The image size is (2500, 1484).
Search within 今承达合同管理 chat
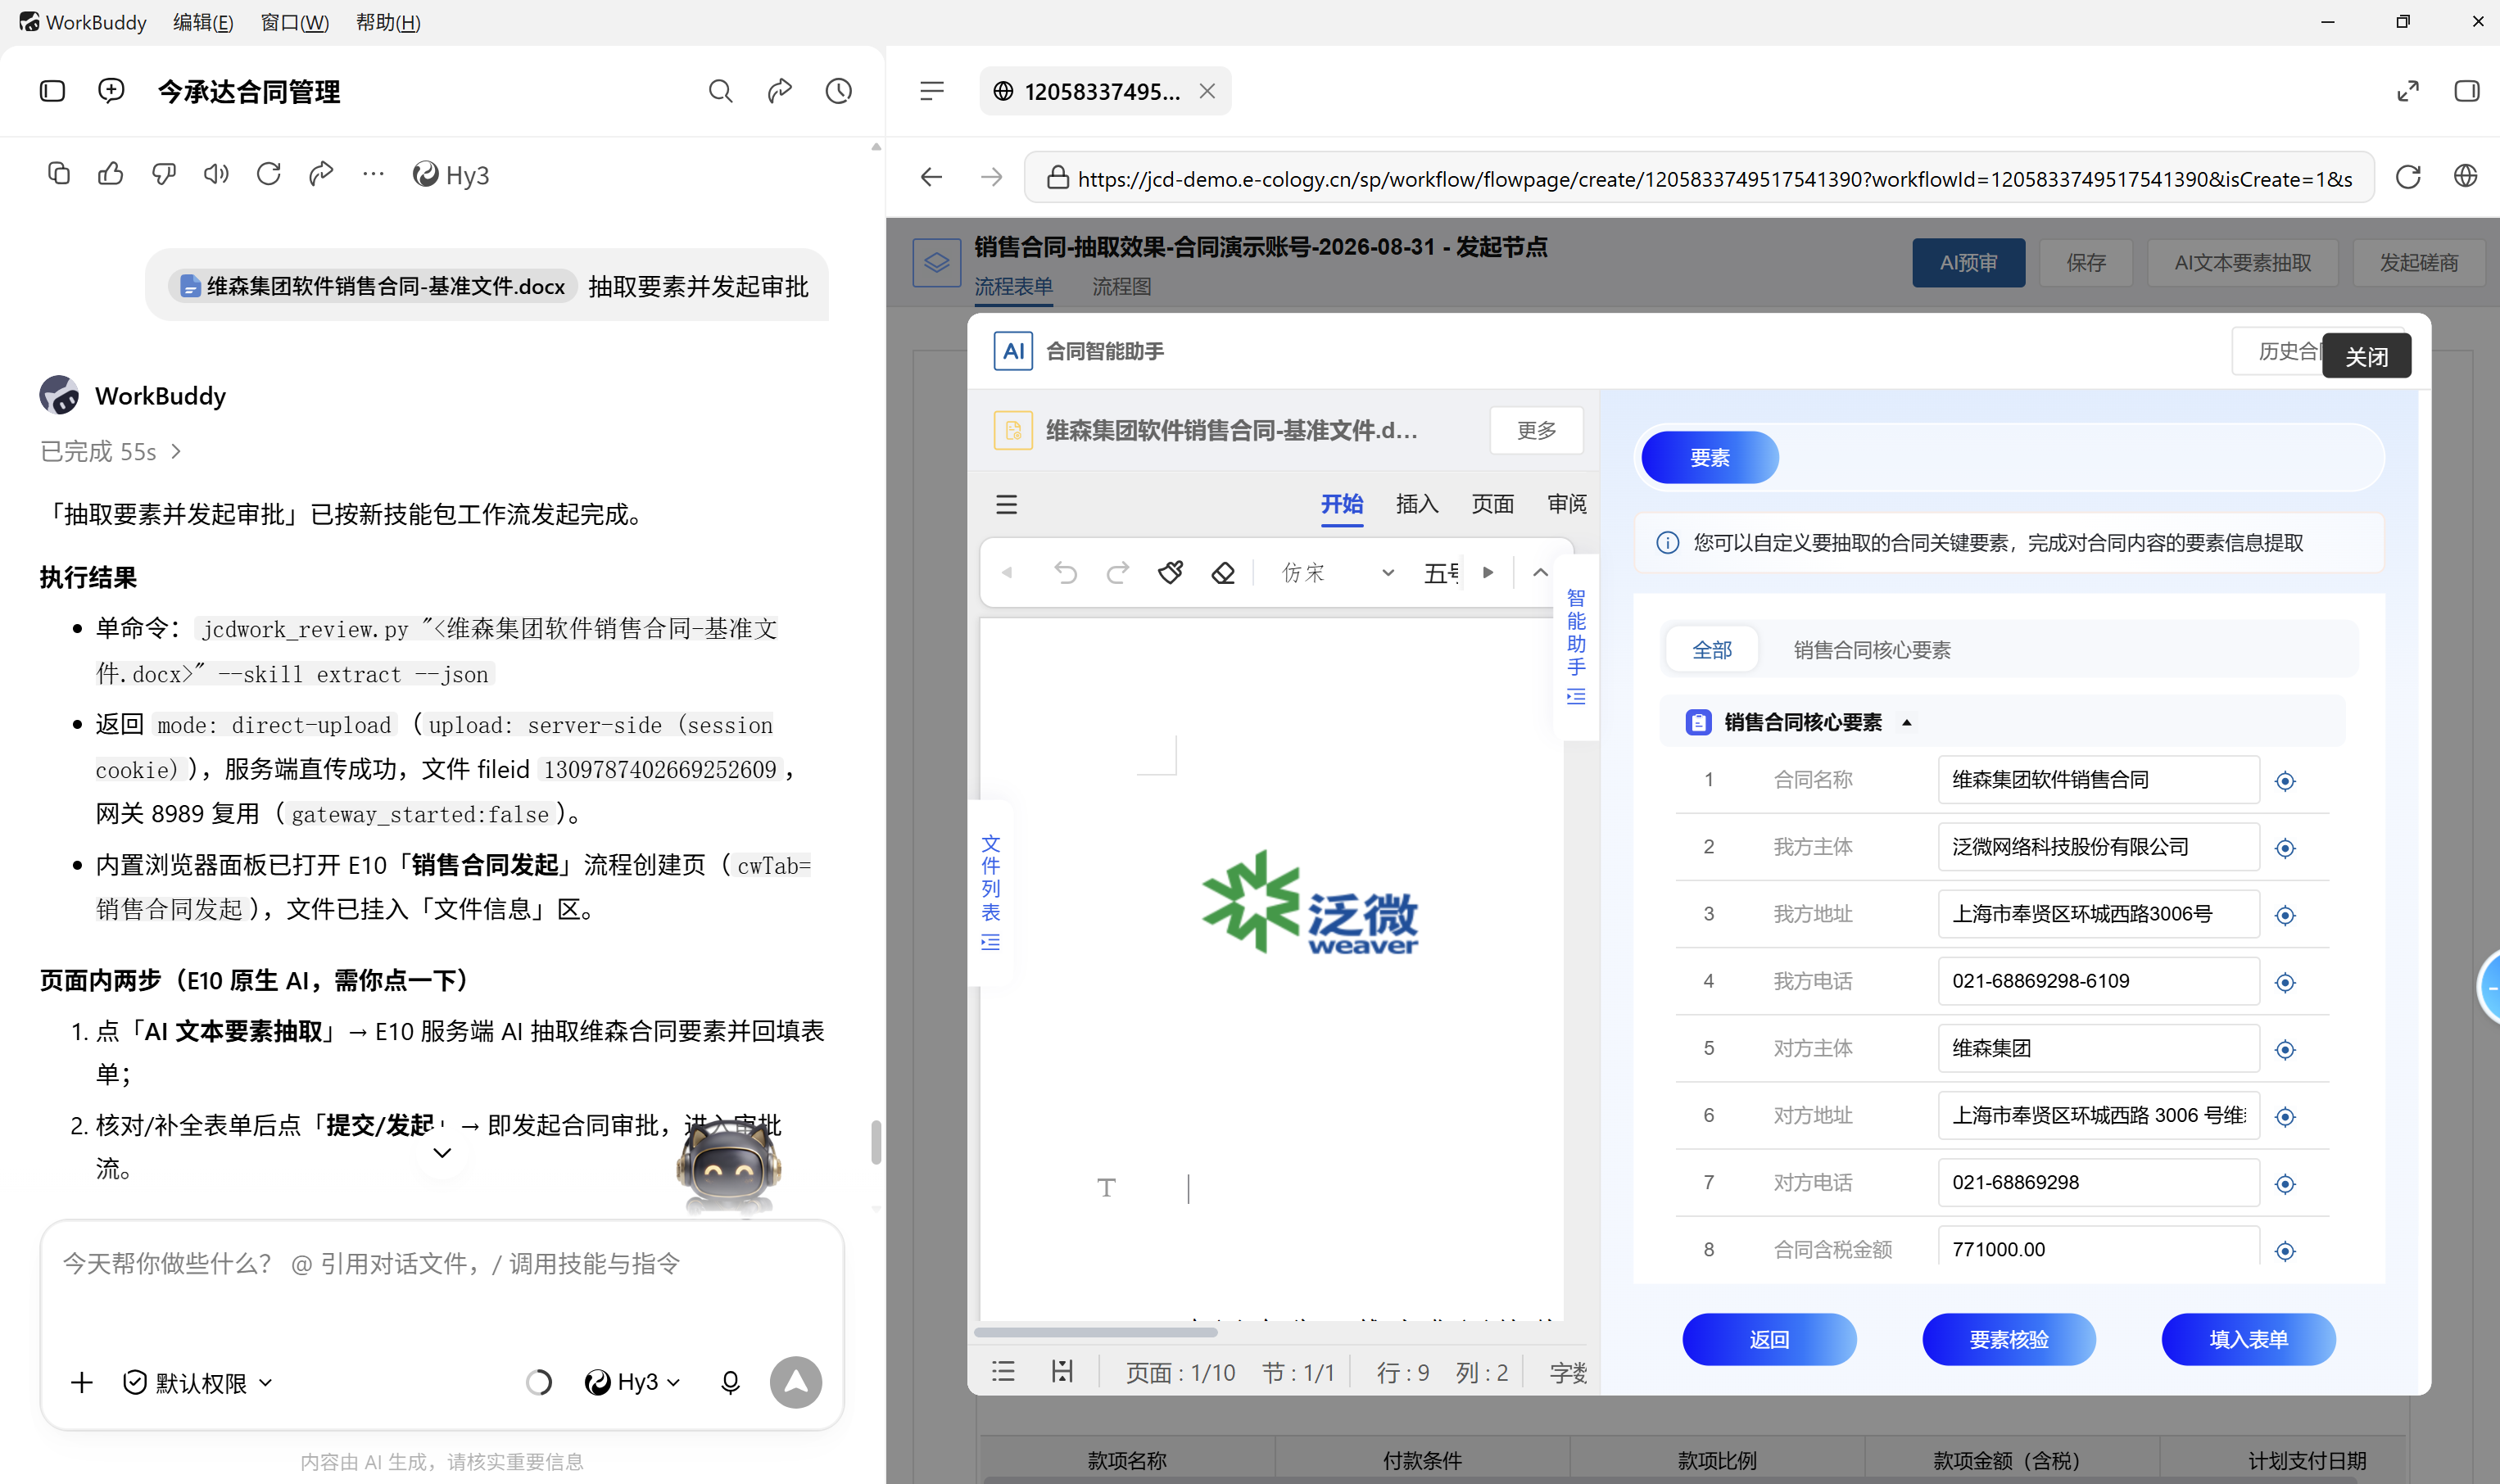click(720, 91)
